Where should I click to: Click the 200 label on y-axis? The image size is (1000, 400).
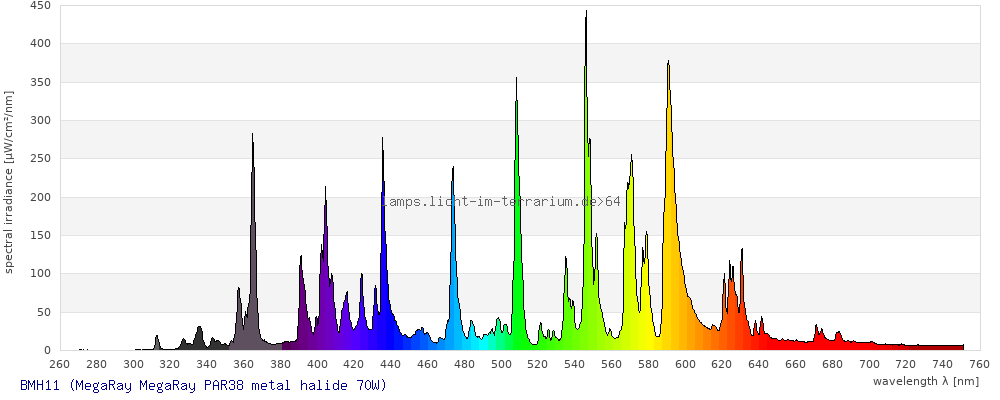coord(40,197)
